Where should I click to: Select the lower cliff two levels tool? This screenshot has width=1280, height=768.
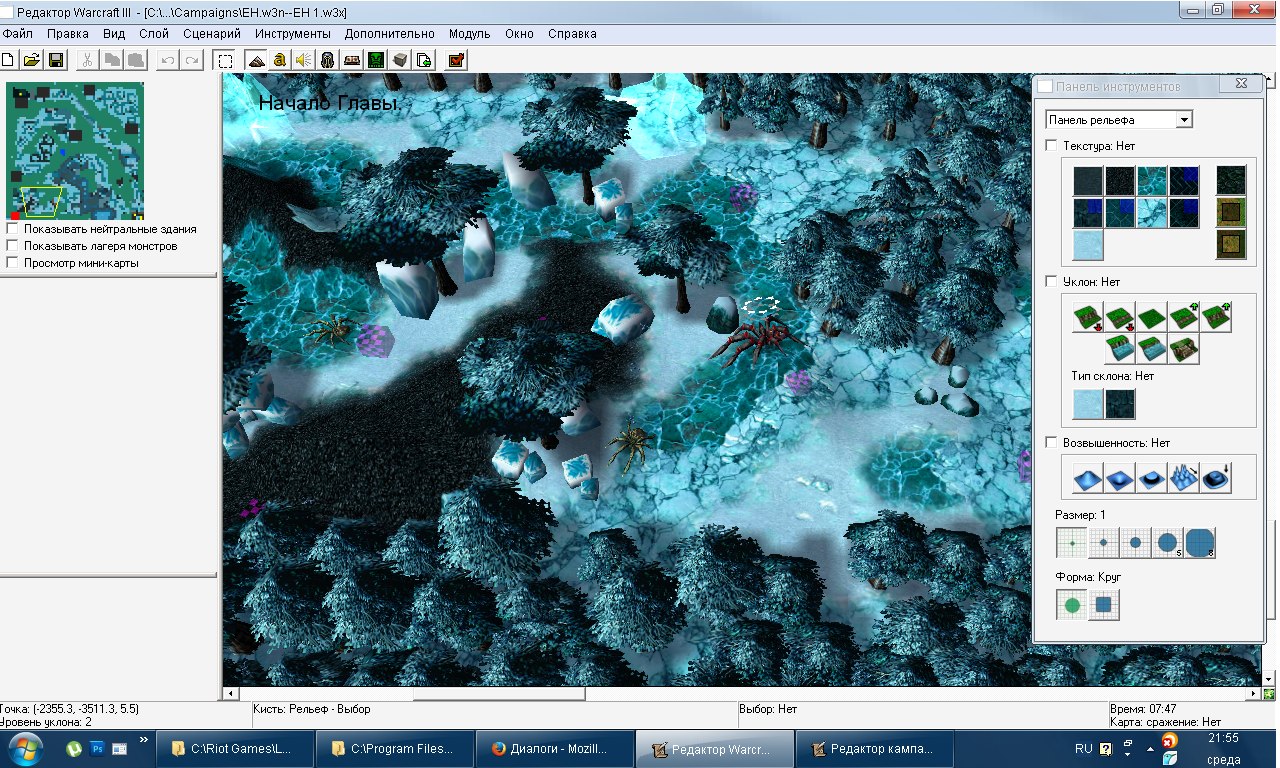pos(1087,317)
